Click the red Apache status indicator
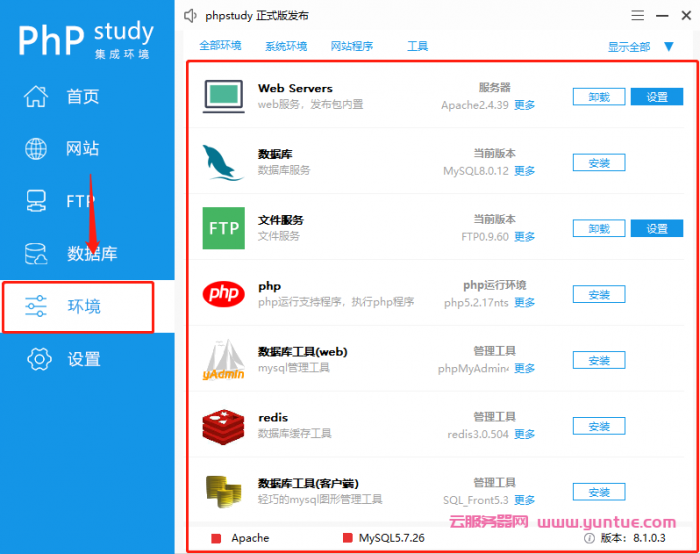 coord(216,538)
